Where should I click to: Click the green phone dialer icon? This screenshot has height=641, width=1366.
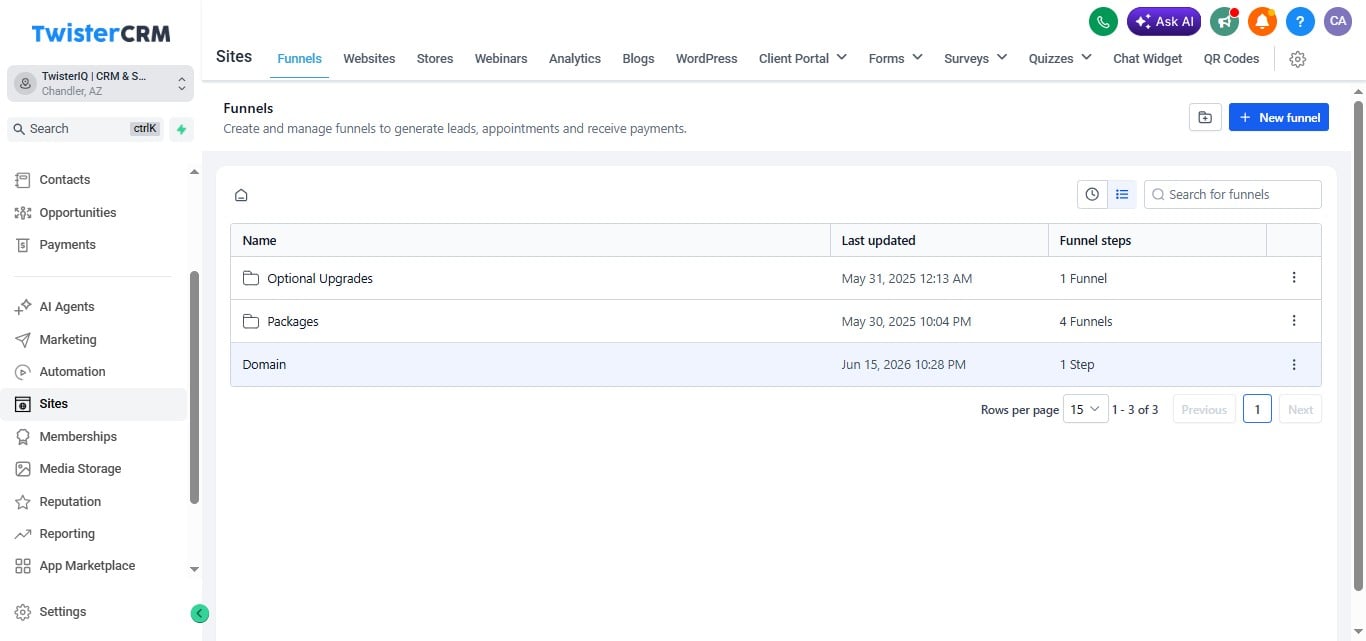(1103, 21)
